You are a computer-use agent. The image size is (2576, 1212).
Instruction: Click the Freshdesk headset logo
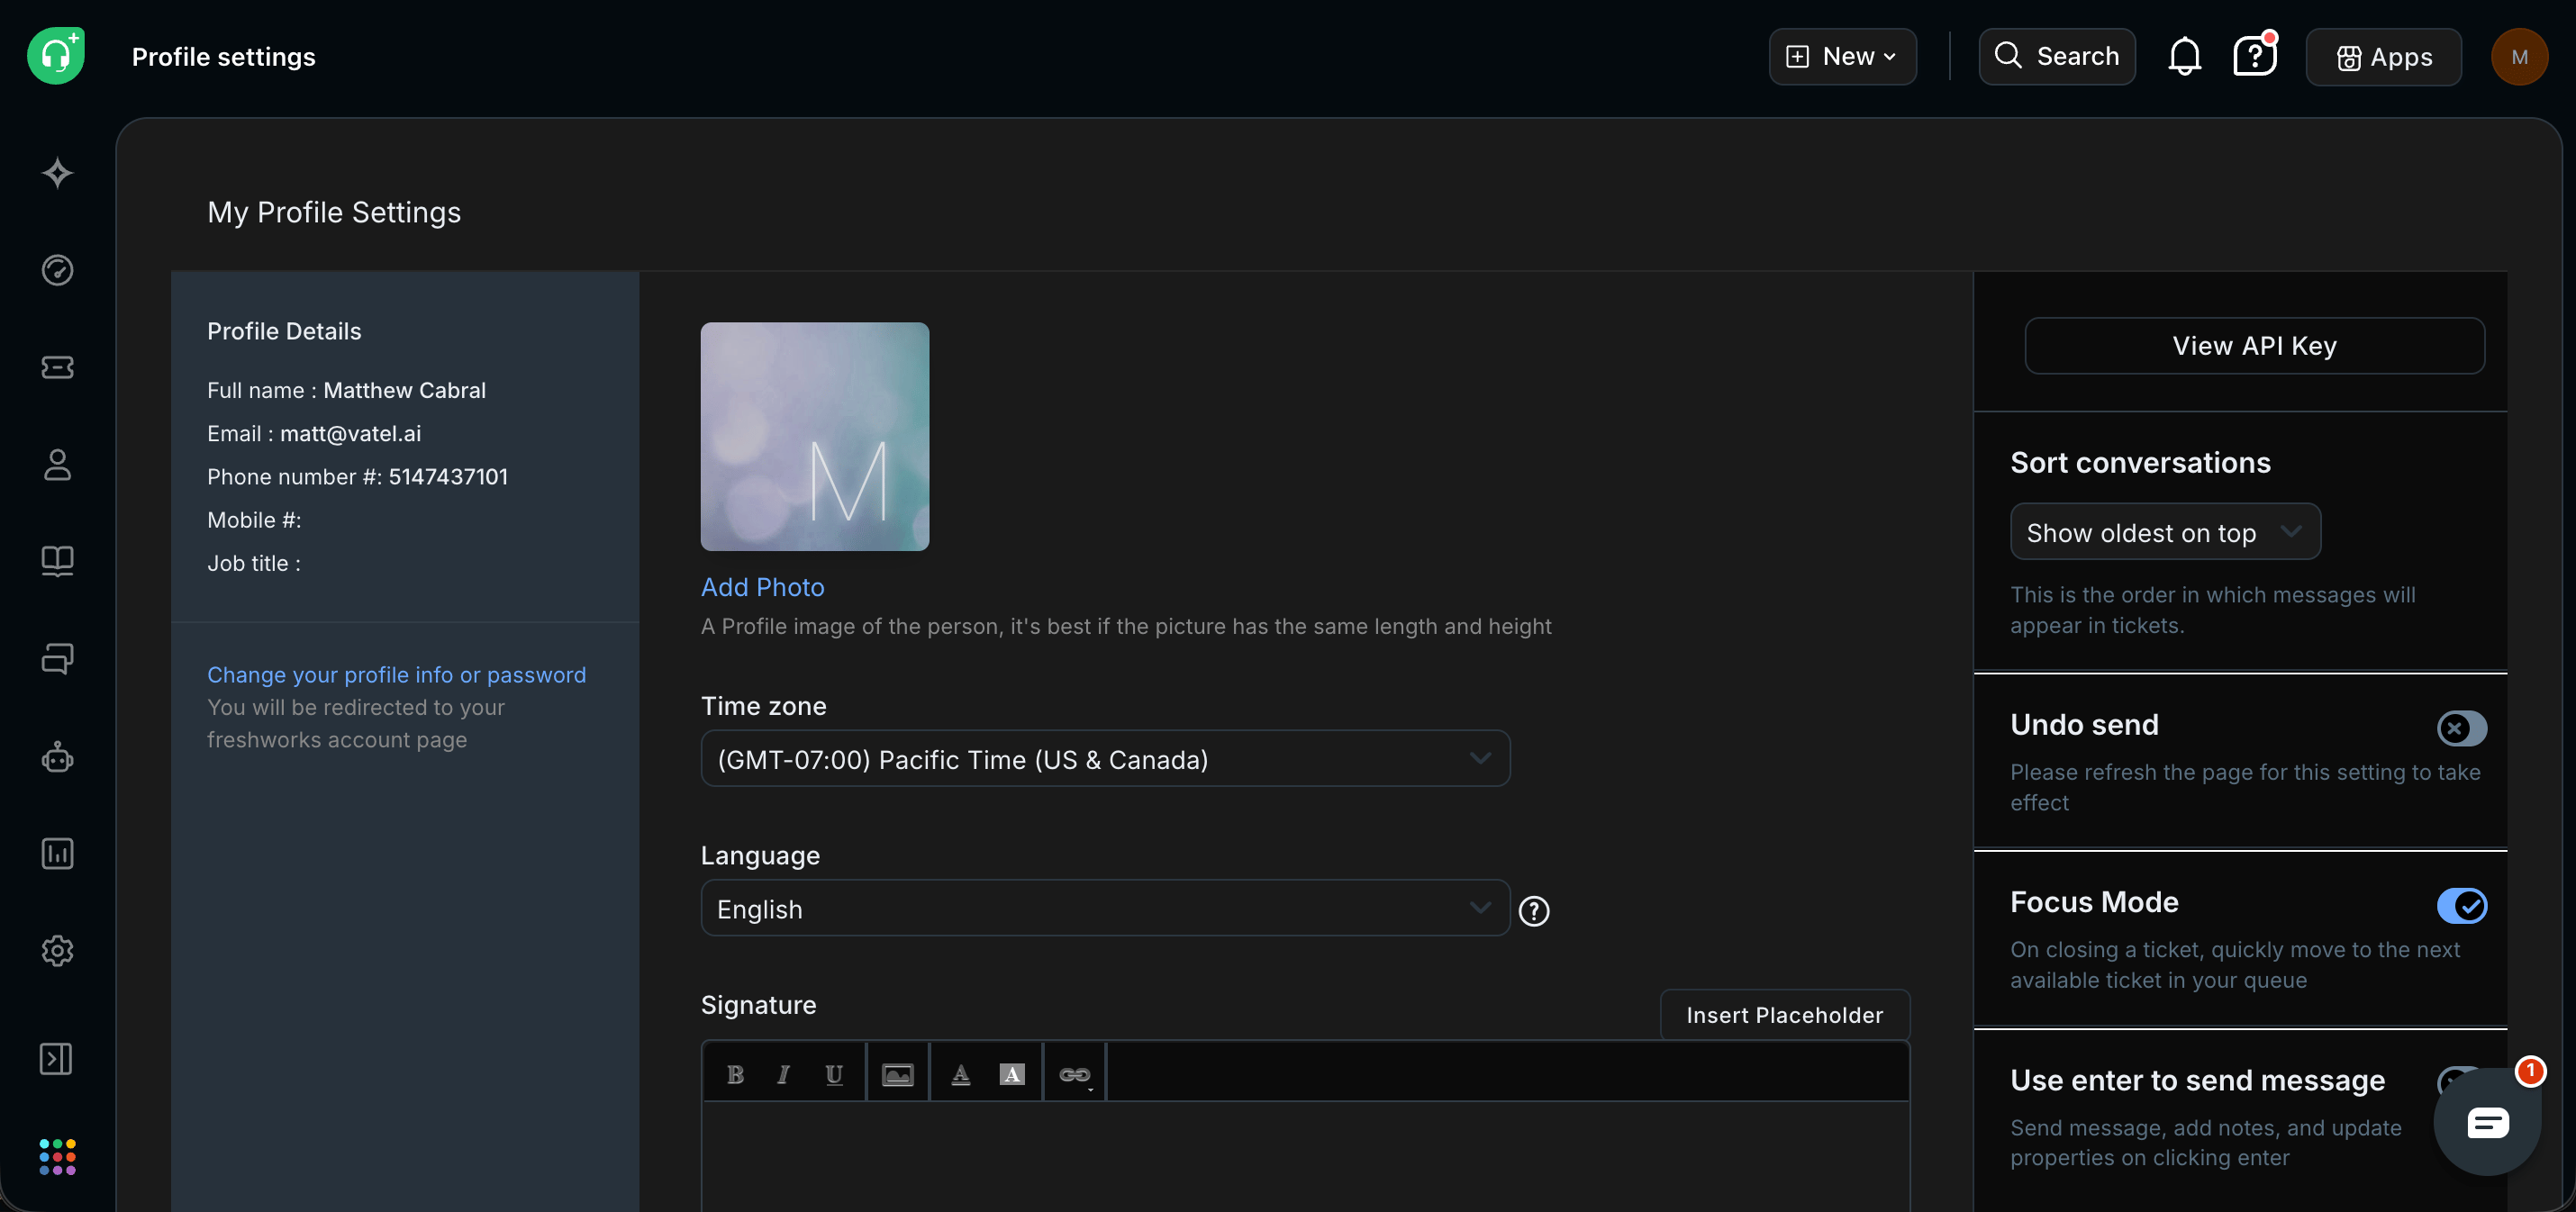coord(56,56)
